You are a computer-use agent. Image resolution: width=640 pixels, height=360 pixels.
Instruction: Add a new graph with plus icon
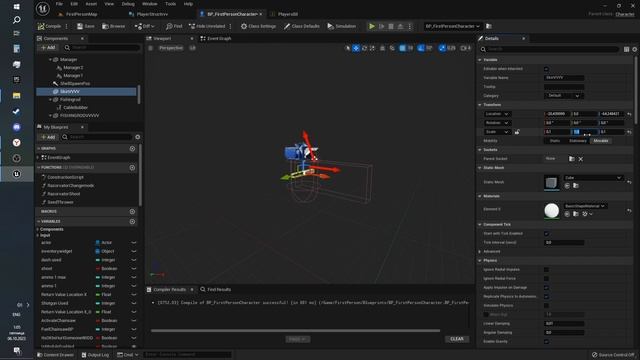tap(132, 149)
